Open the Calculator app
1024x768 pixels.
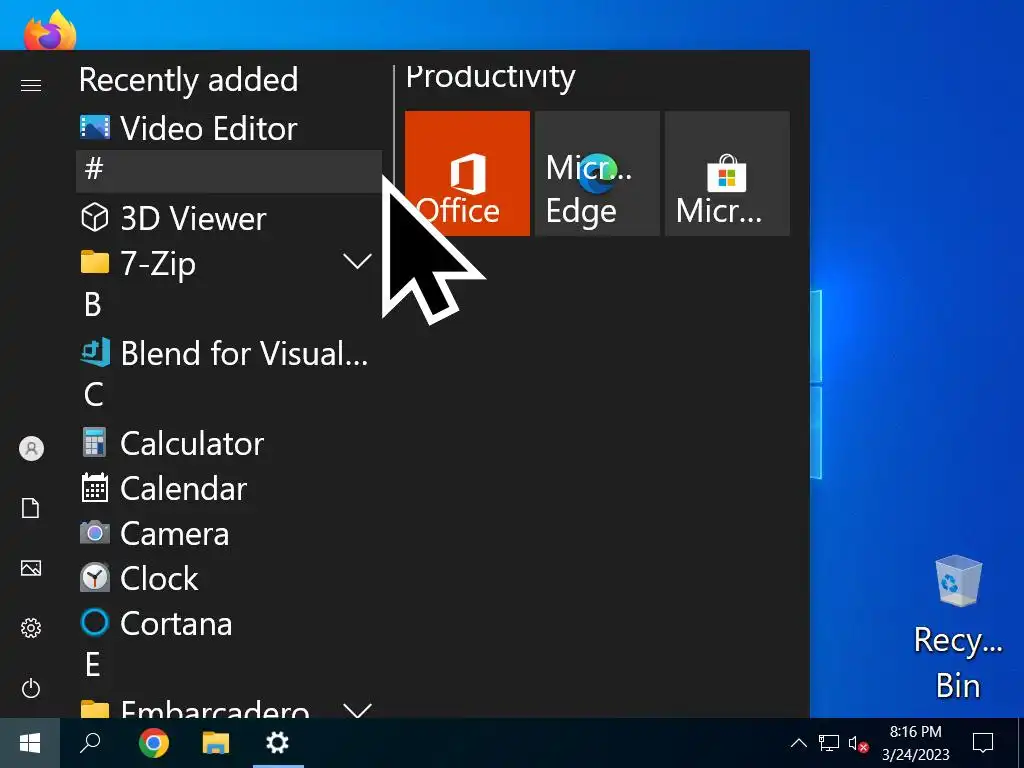click(x=229, y=443)
